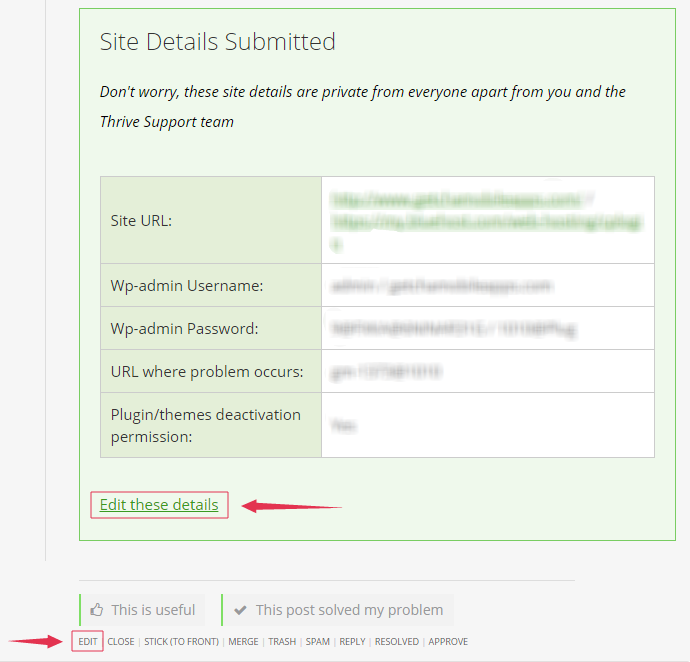Click the deactivation permission value cell
The width and height of the screenshot is (690, 662).
pyautogui.click(x=488, y=425)
